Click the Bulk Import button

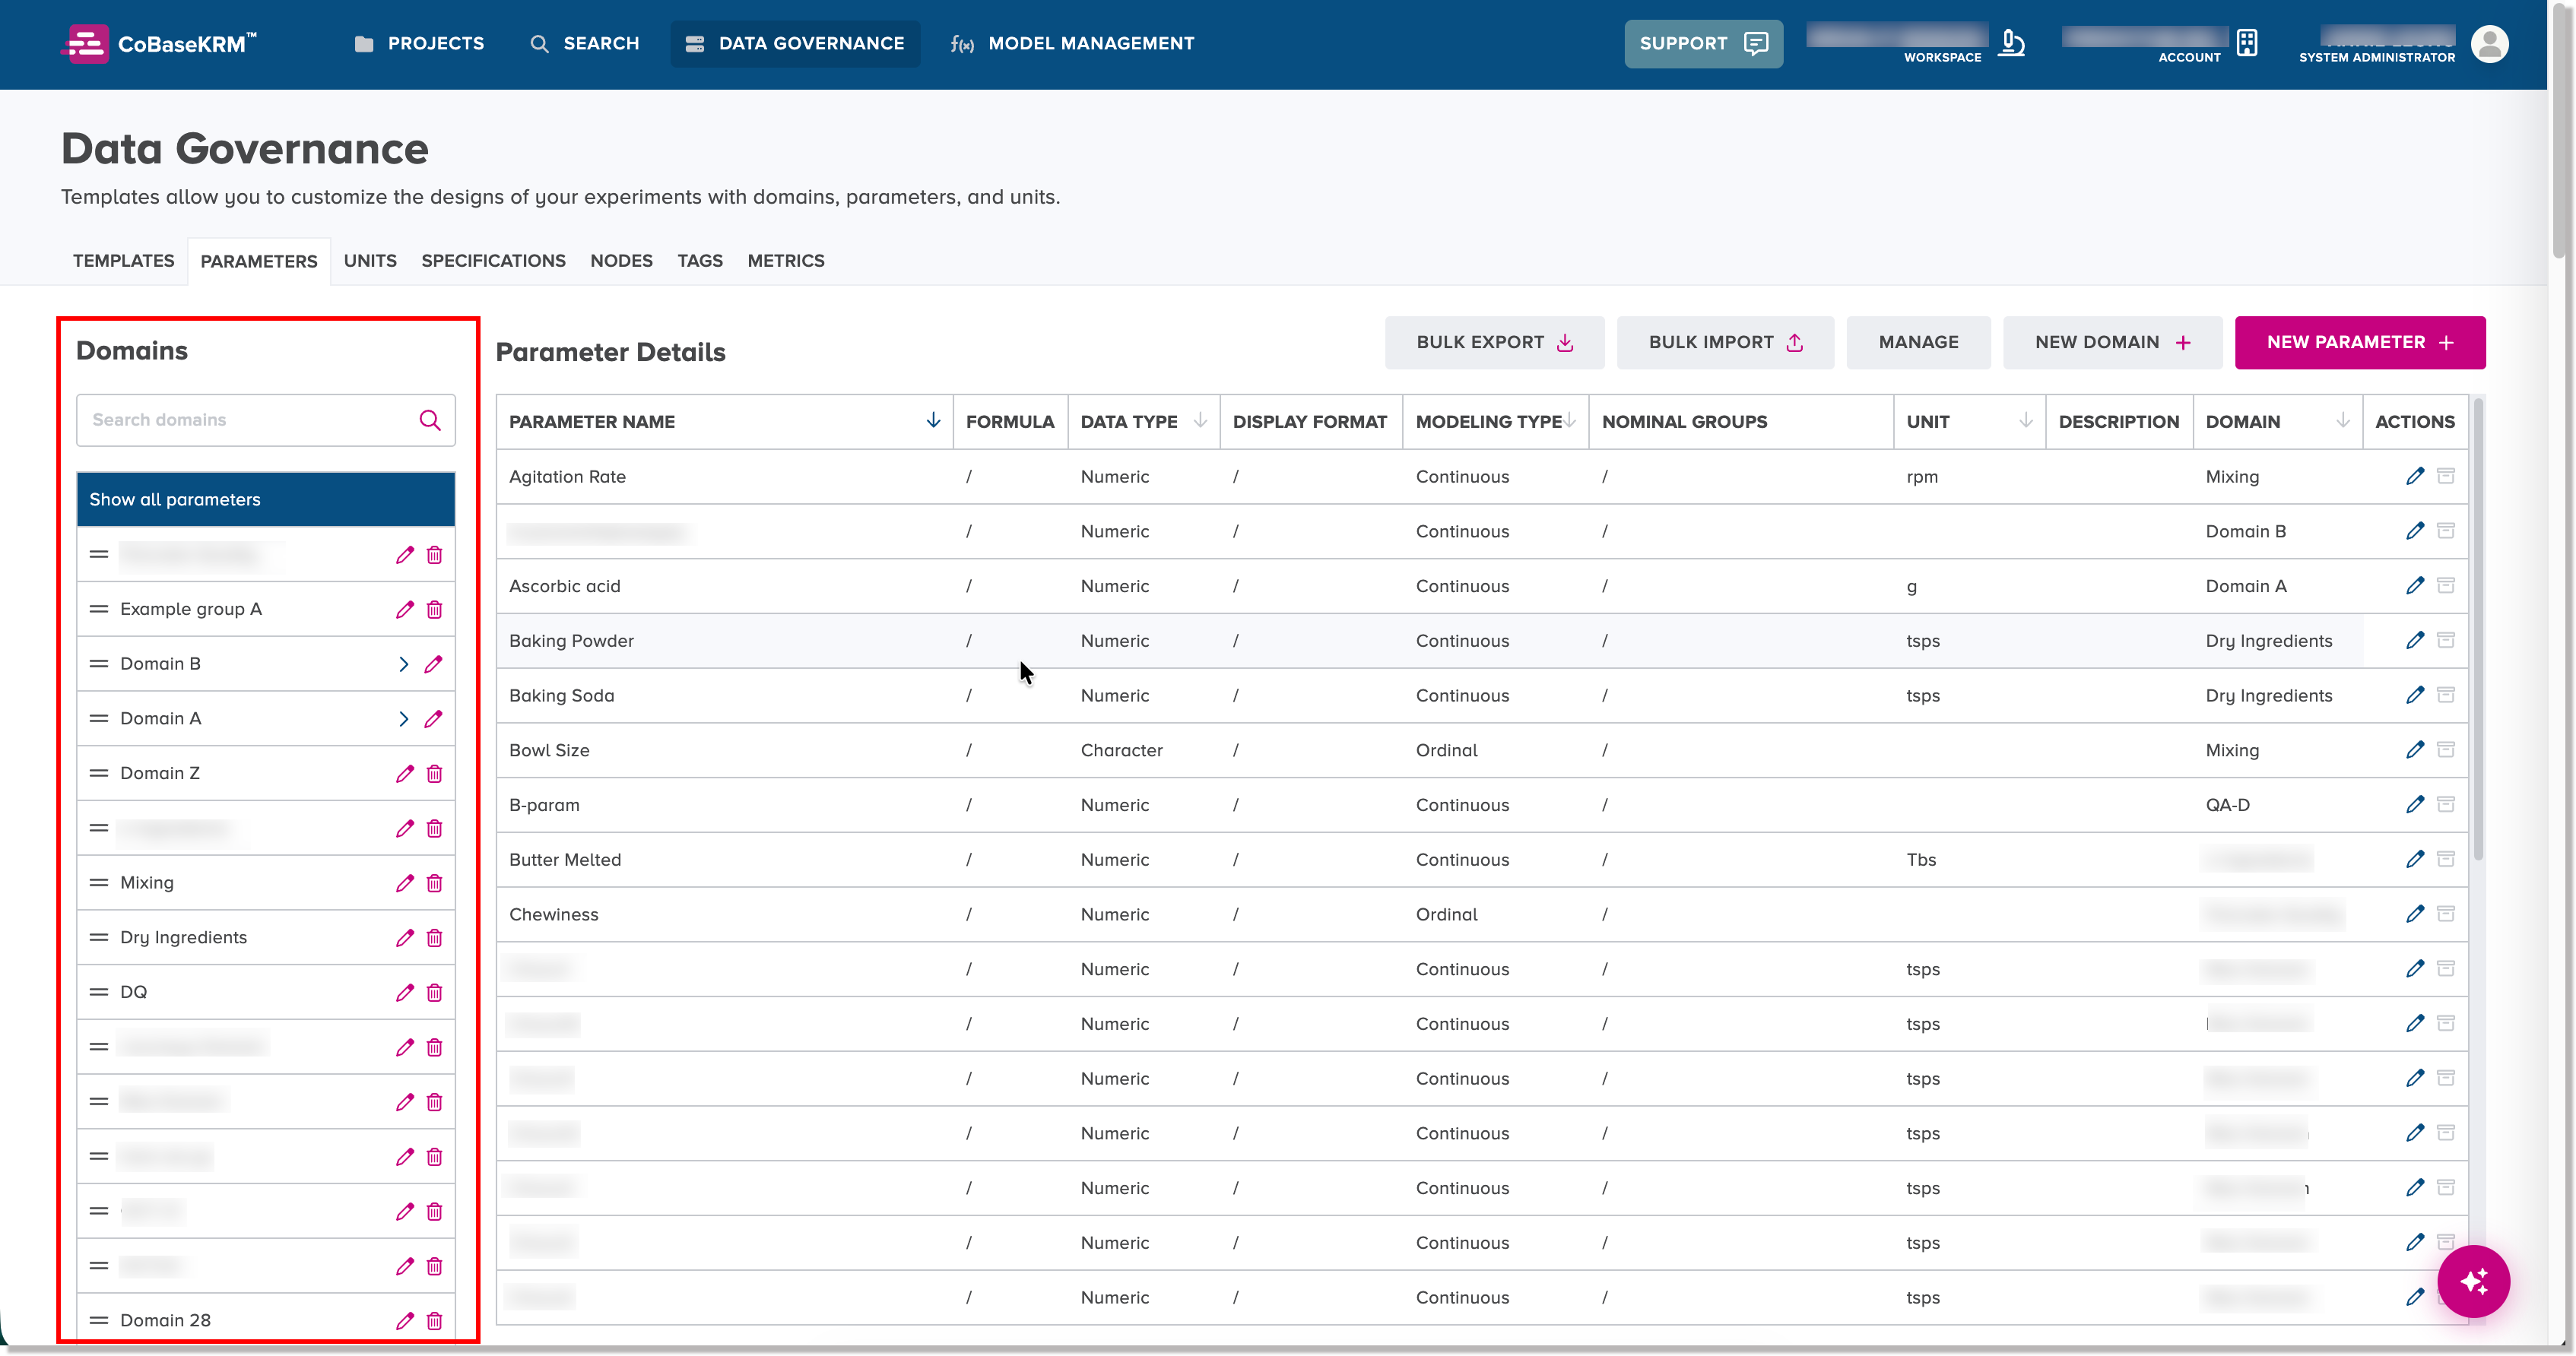pyautogui.click(x=1725, y=342)
